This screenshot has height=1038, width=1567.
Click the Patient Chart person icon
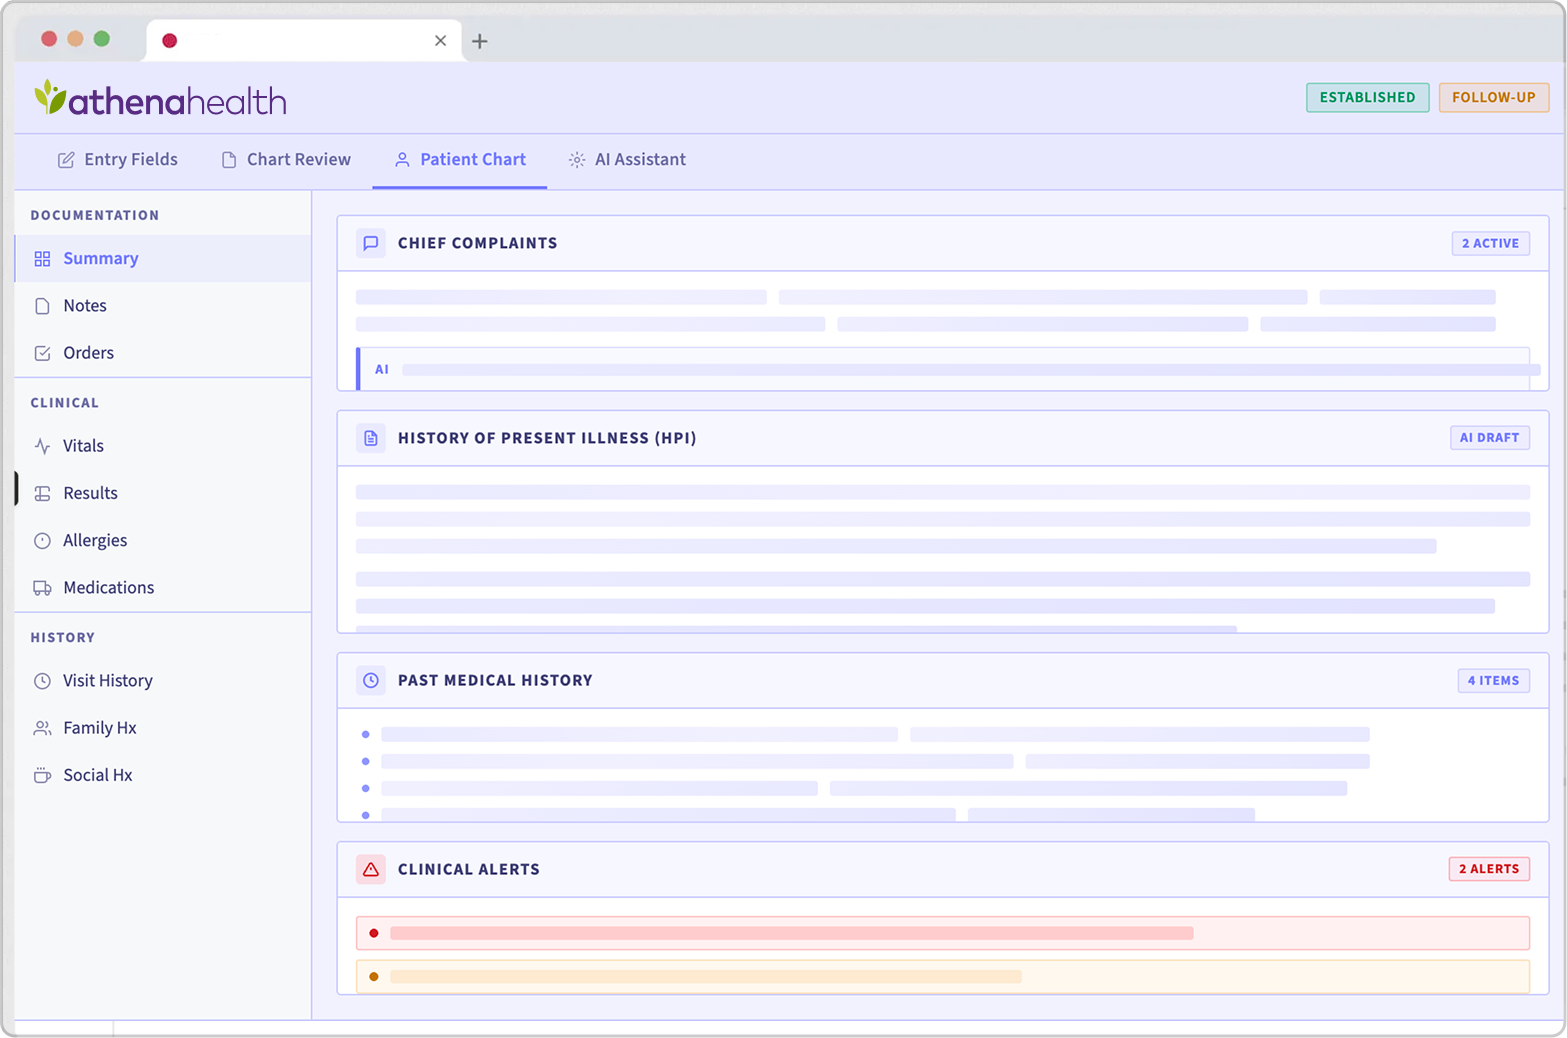[x=402, y=160]
